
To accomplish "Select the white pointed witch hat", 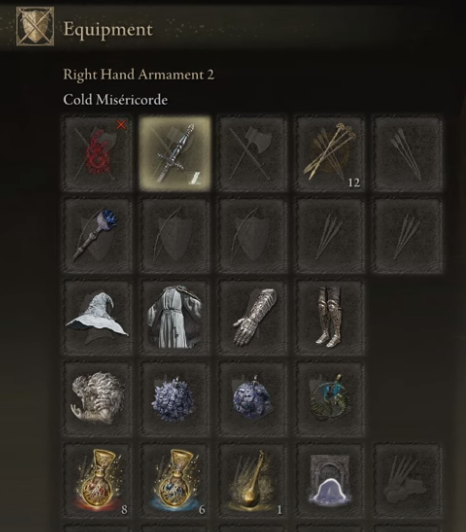I will 97,318.
